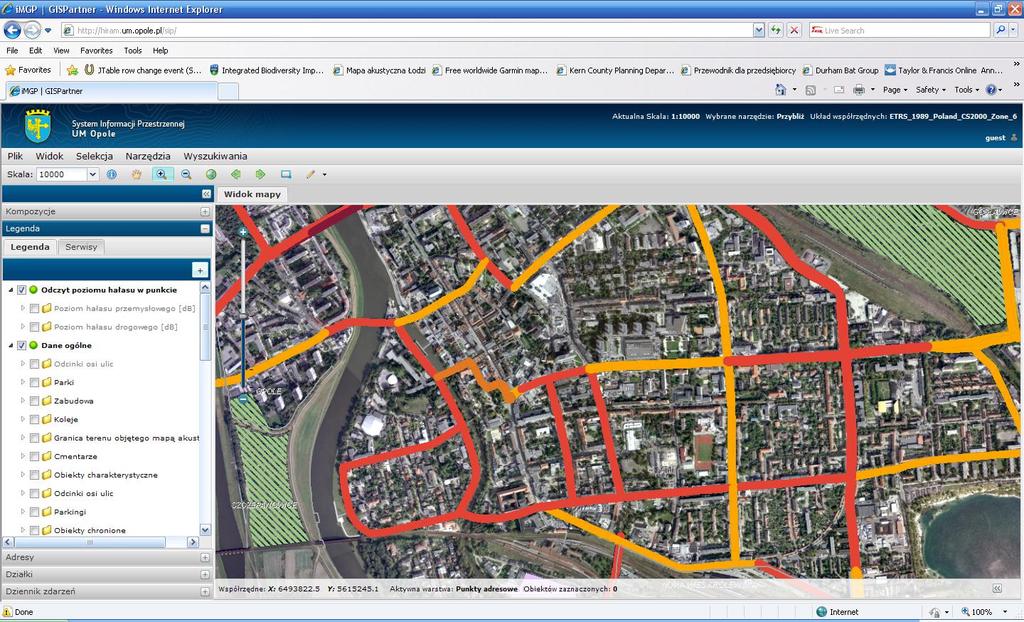Viewport: 1024px width, 622px height.
Task: Open the browser Safety menu button
Action: point(931,90)
